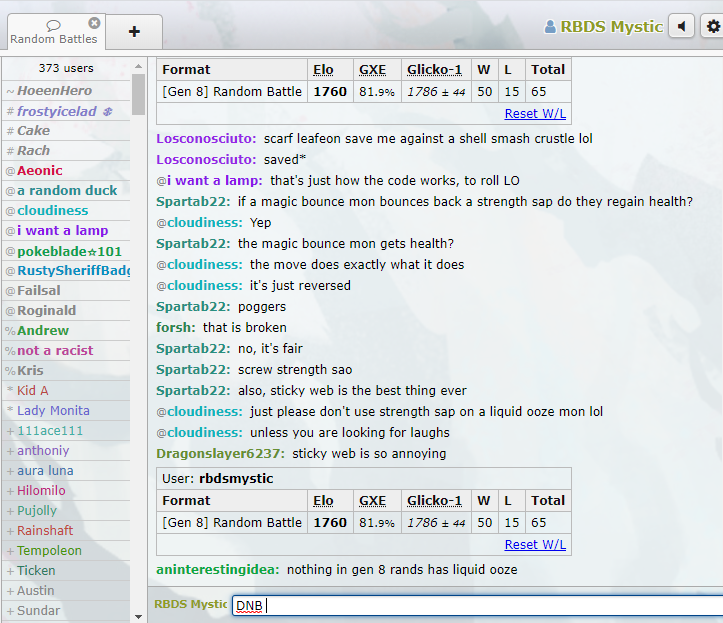The height and width of the screenshot is (623, 723).
Task: Select user RustySheriffBadge in the list
Action: (66, 271)
